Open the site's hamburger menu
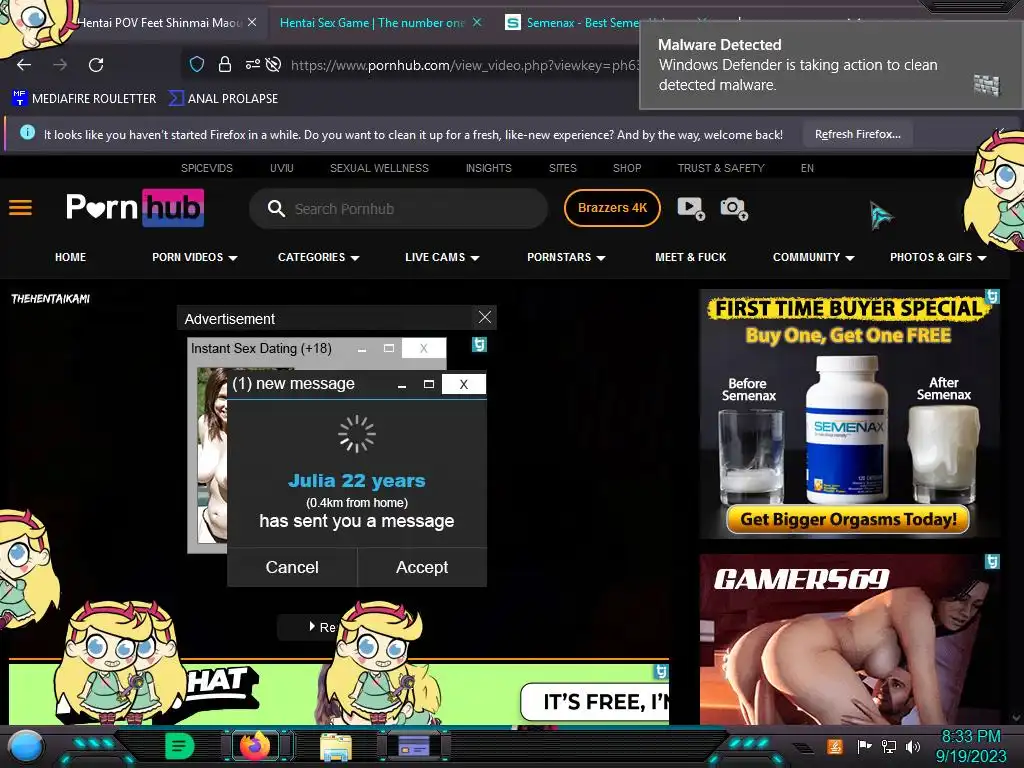This screenshot has height=768, width=1024. pos(20,208)
